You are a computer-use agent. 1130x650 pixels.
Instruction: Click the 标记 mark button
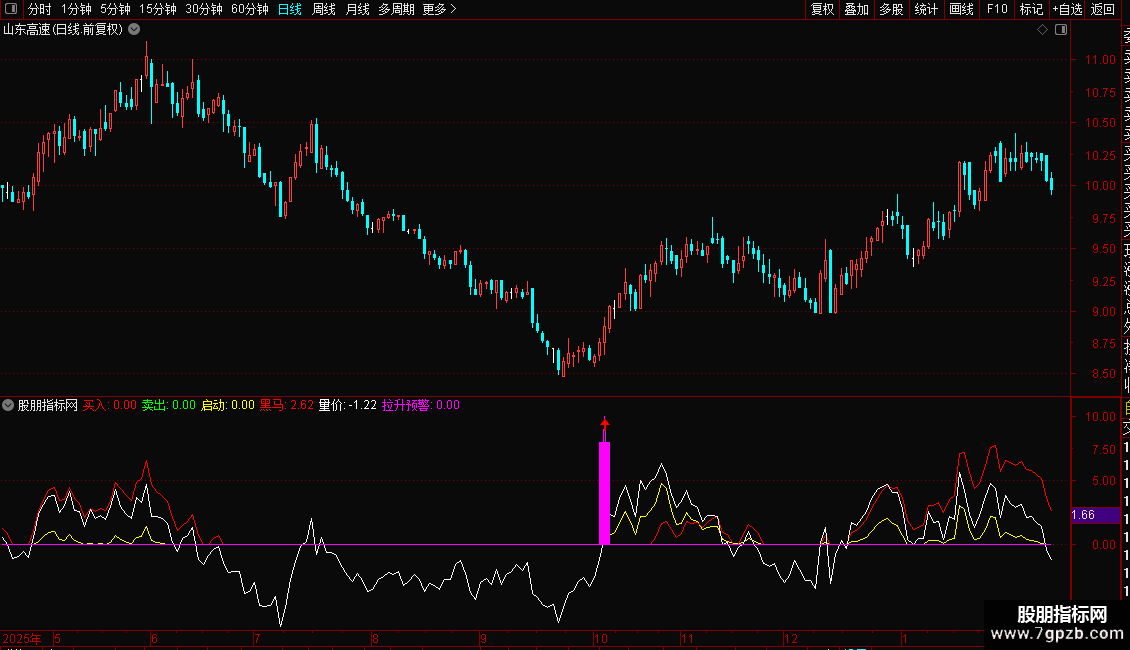[x=1031, y=10]
